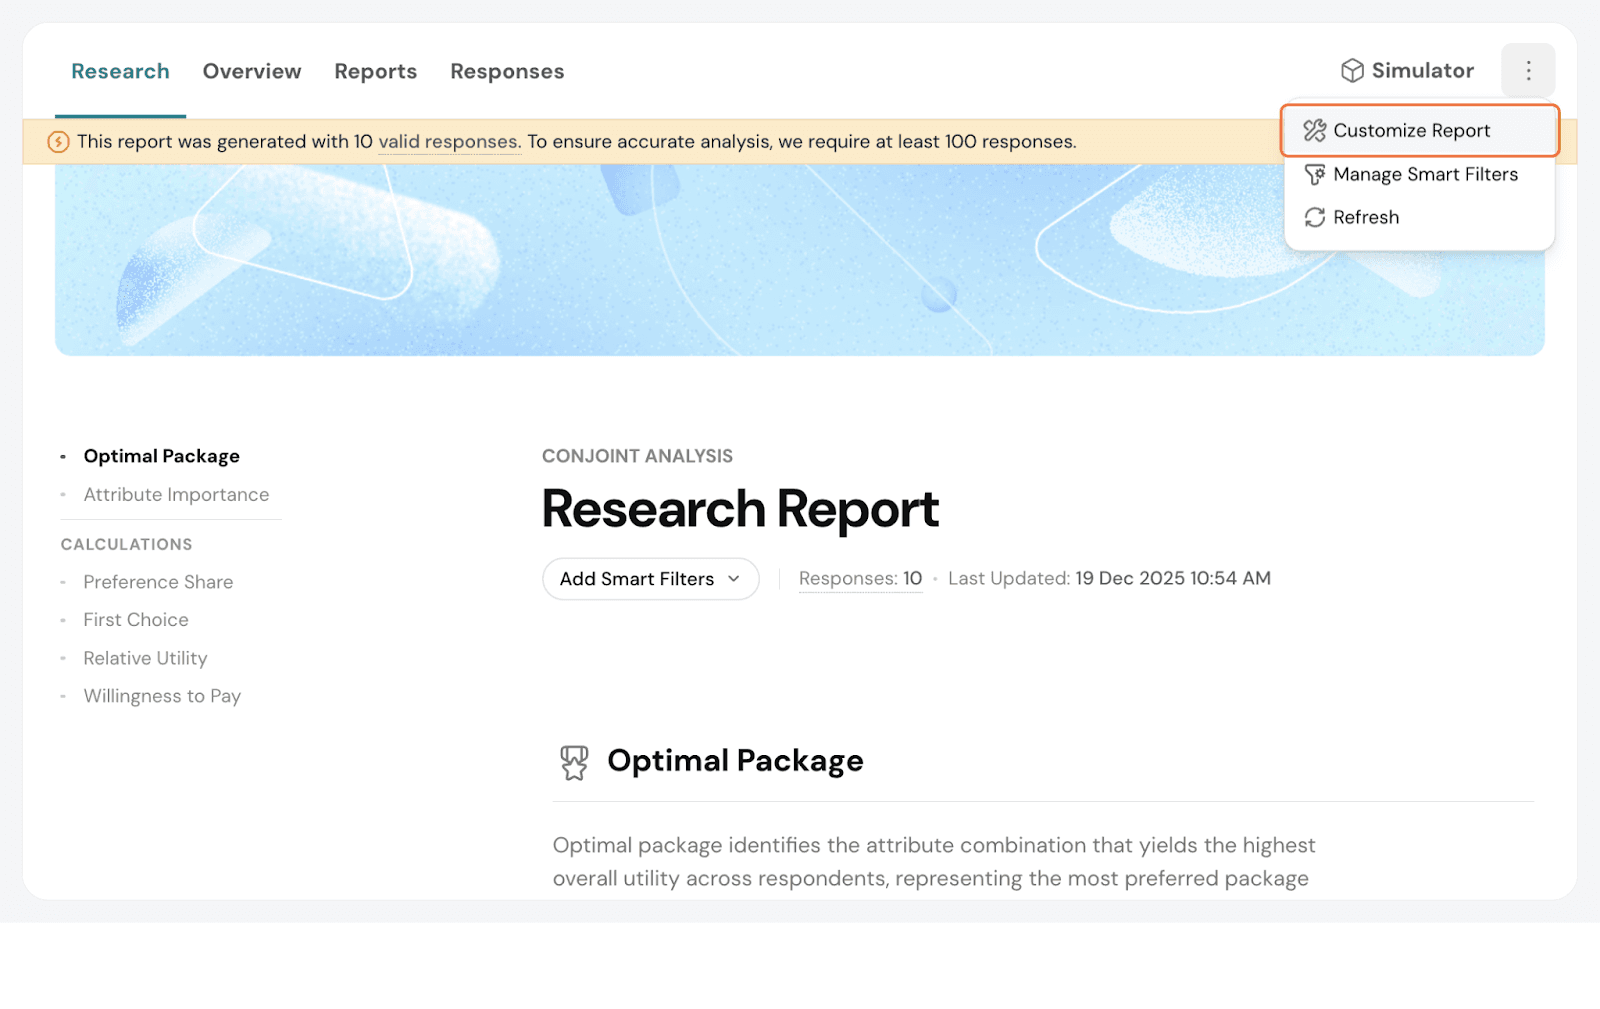
Task: Choose Refresh from the options menu
Action: coord(1366,218)
